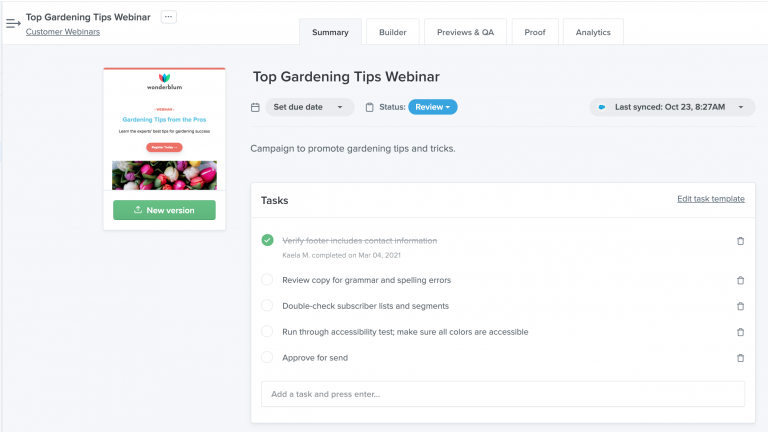Check off 'Double-check subscriber lists and segments'
The width and height of the screenshot is (768, 432).
[x=267, y=306]
